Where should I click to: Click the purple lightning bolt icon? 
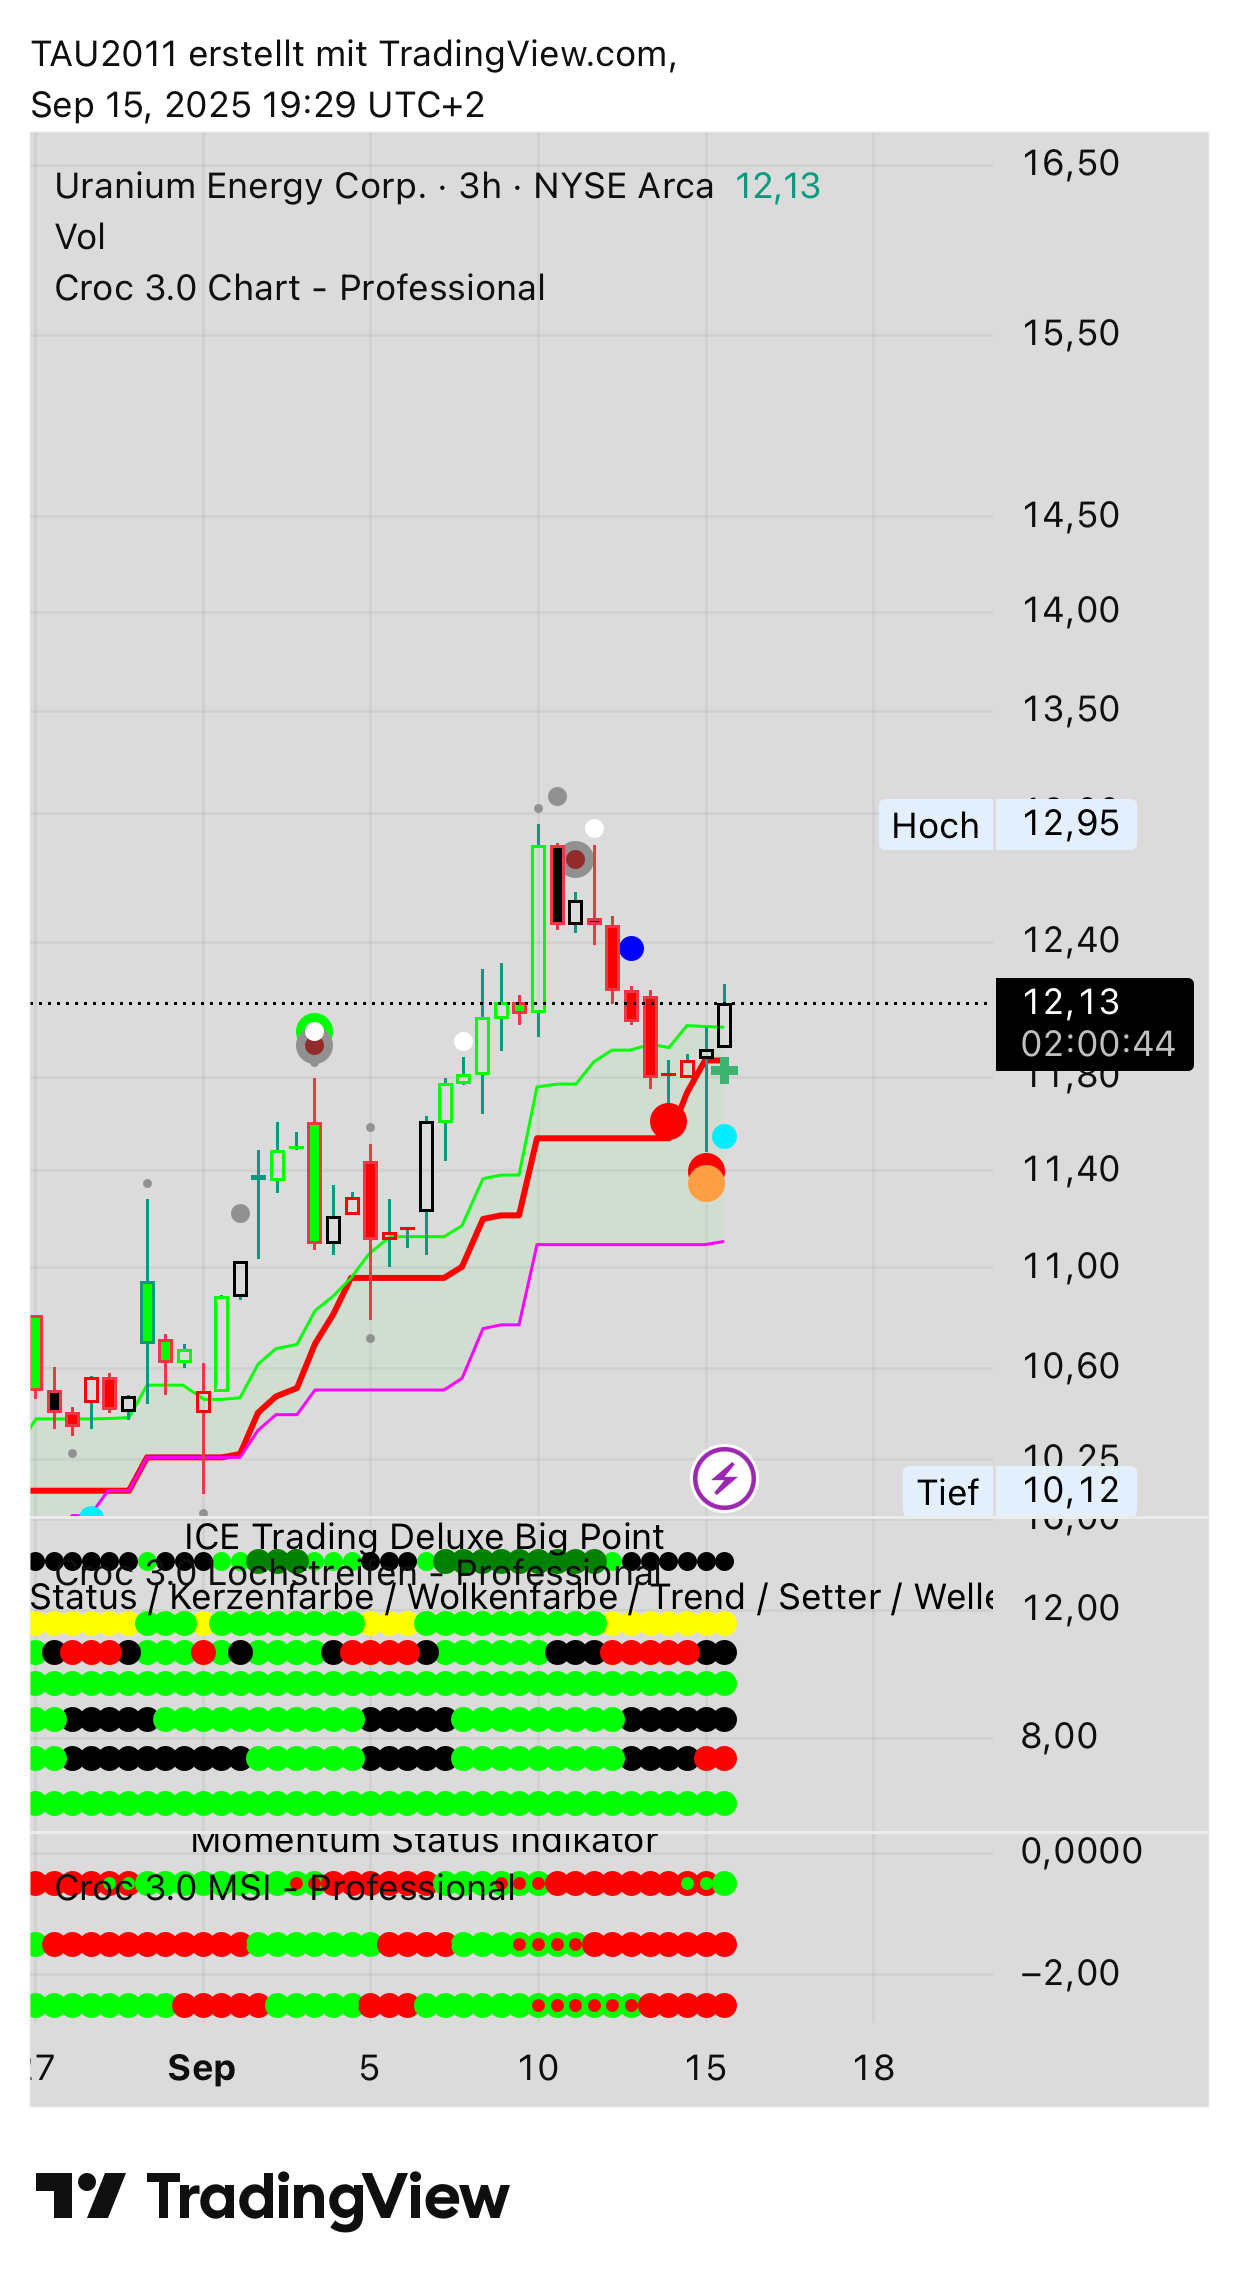pos(724,1478)
